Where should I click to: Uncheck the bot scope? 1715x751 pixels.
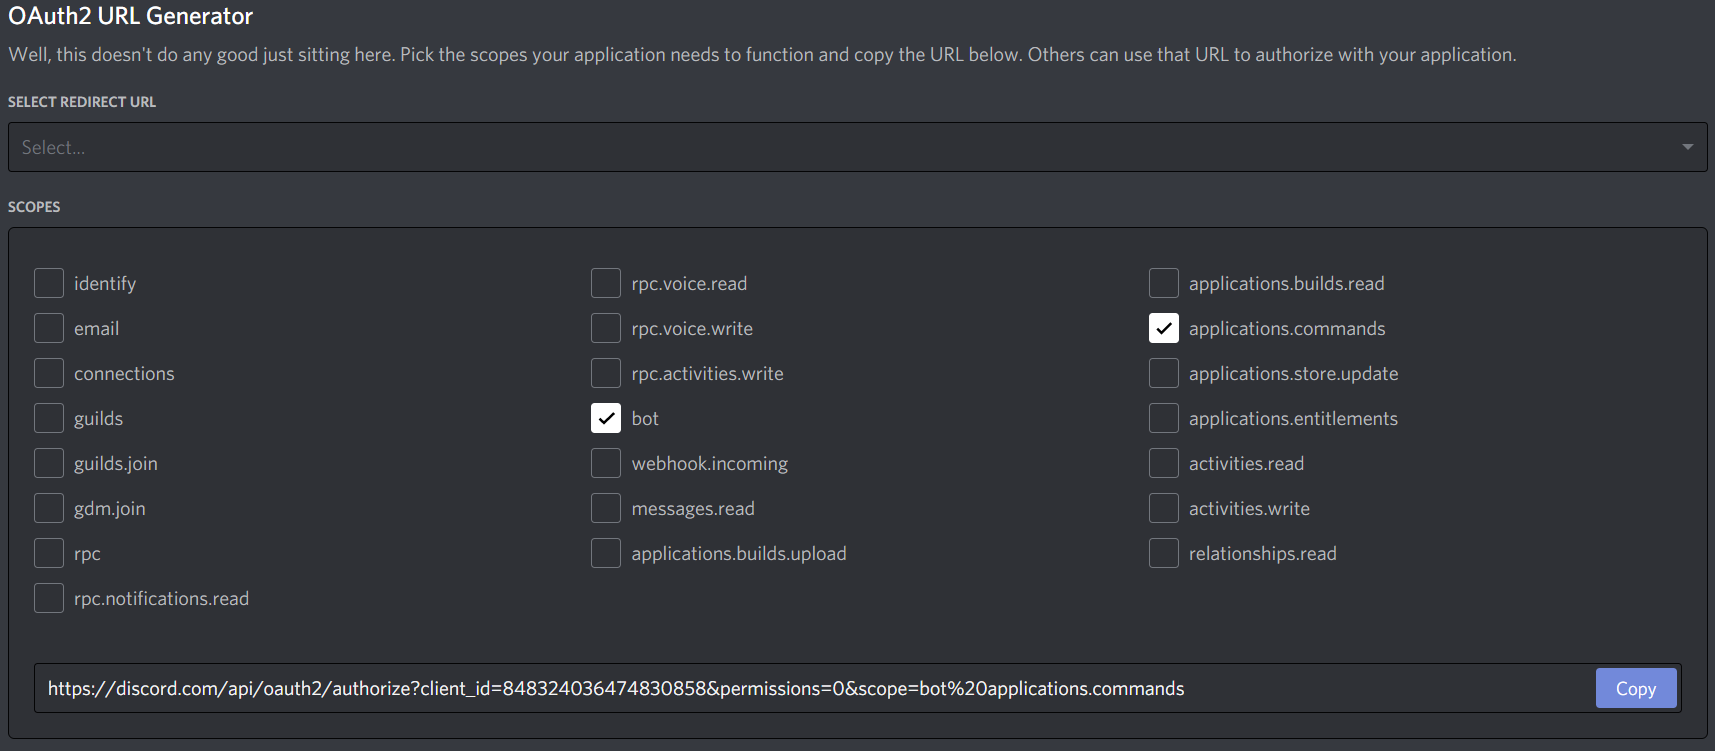coord(606,418)
